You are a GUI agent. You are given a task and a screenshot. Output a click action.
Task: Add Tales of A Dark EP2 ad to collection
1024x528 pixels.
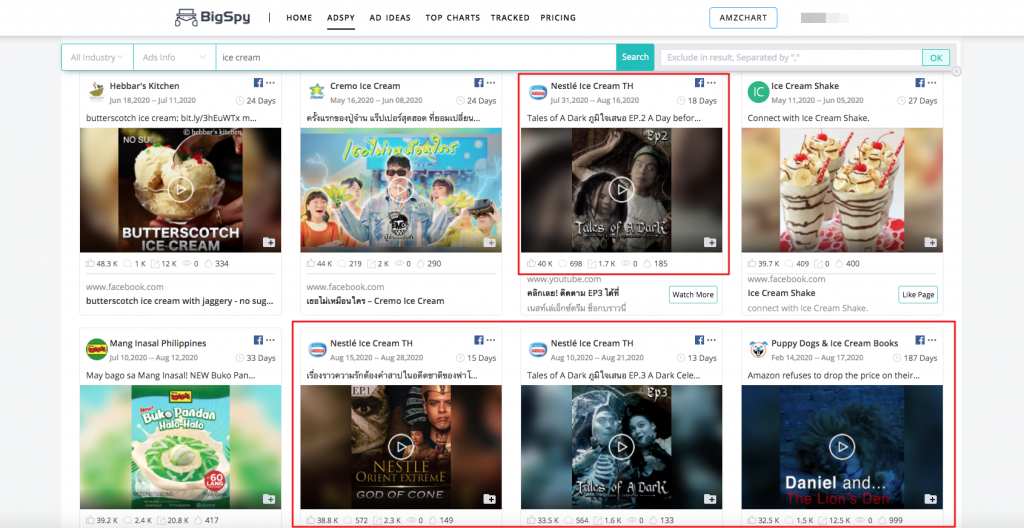[710, 242]
